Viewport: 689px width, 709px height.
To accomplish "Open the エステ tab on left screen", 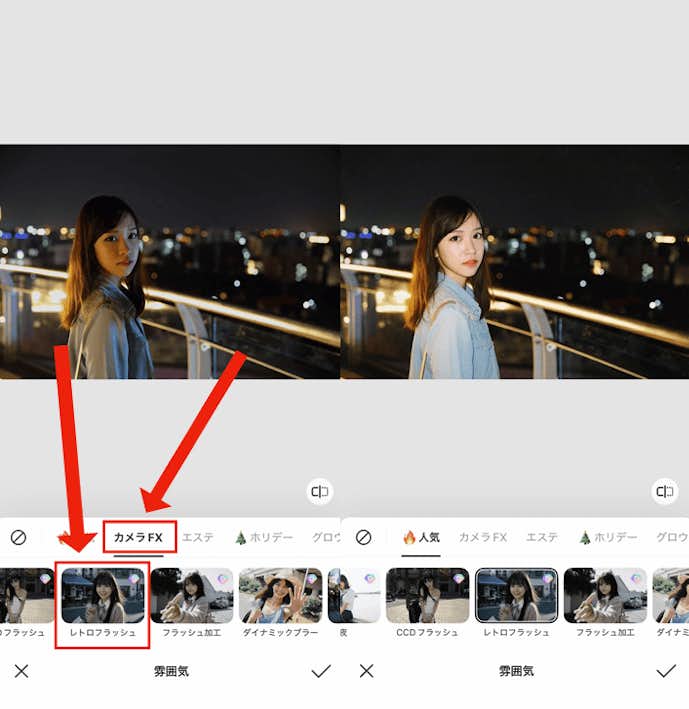I will [198, 537].
